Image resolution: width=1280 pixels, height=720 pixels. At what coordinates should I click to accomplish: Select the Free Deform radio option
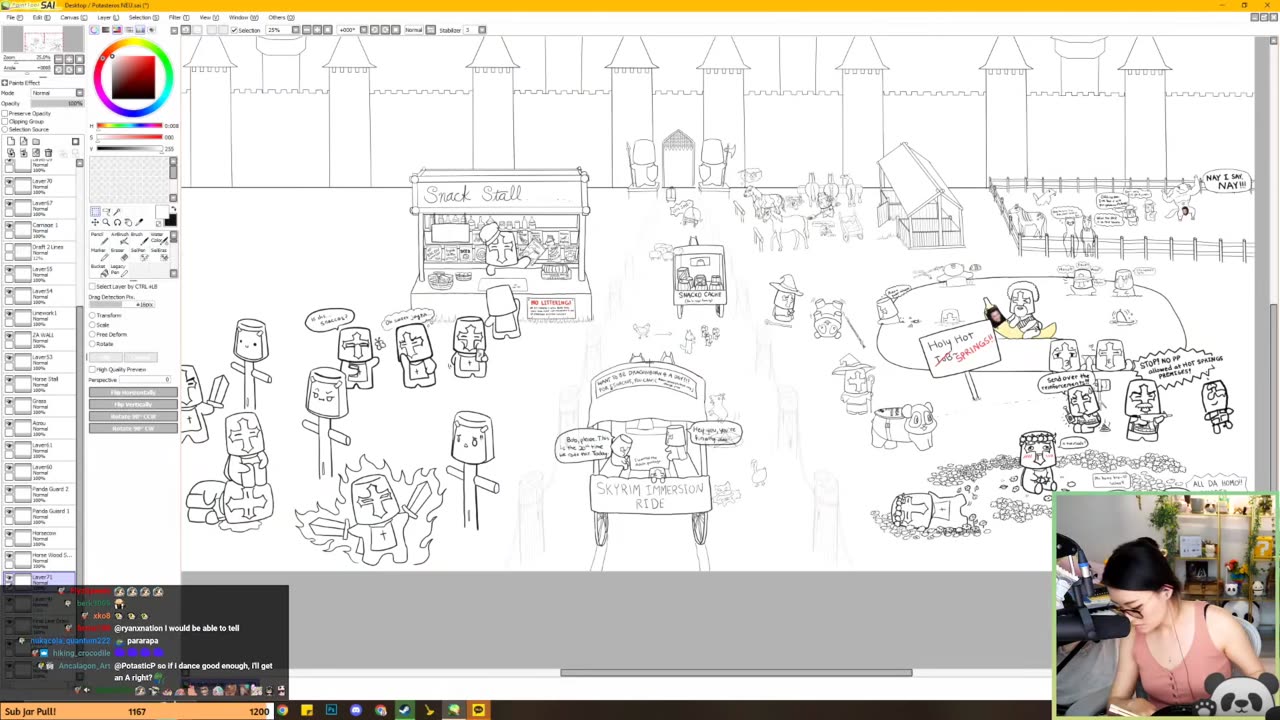tap(93, 335)
